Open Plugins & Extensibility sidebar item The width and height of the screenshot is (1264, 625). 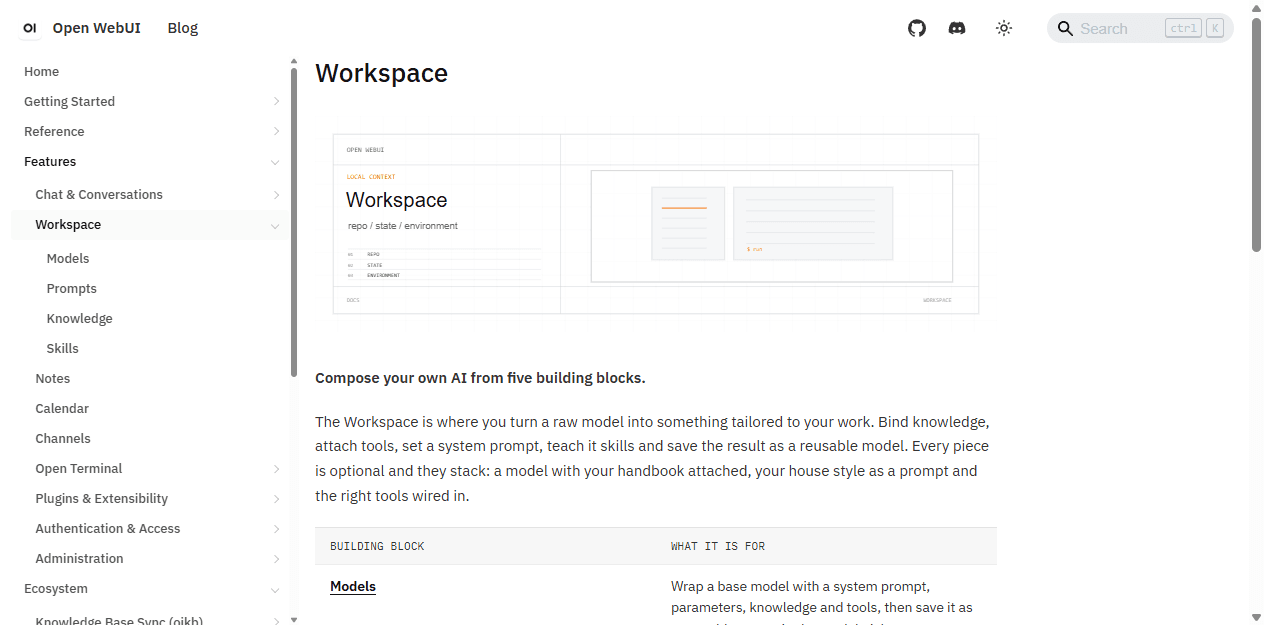(x=102, y=499)
